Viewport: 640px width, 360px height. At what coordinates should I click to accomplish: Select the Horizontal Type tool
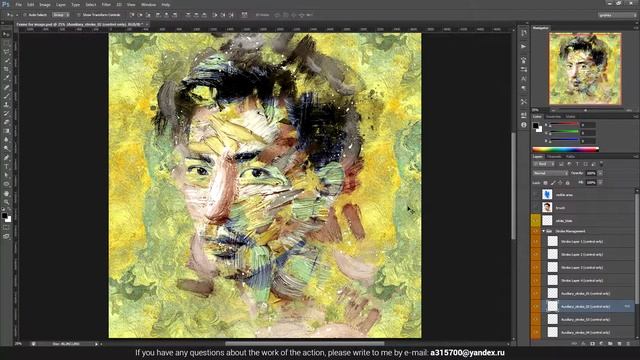[x=6, y=166]
